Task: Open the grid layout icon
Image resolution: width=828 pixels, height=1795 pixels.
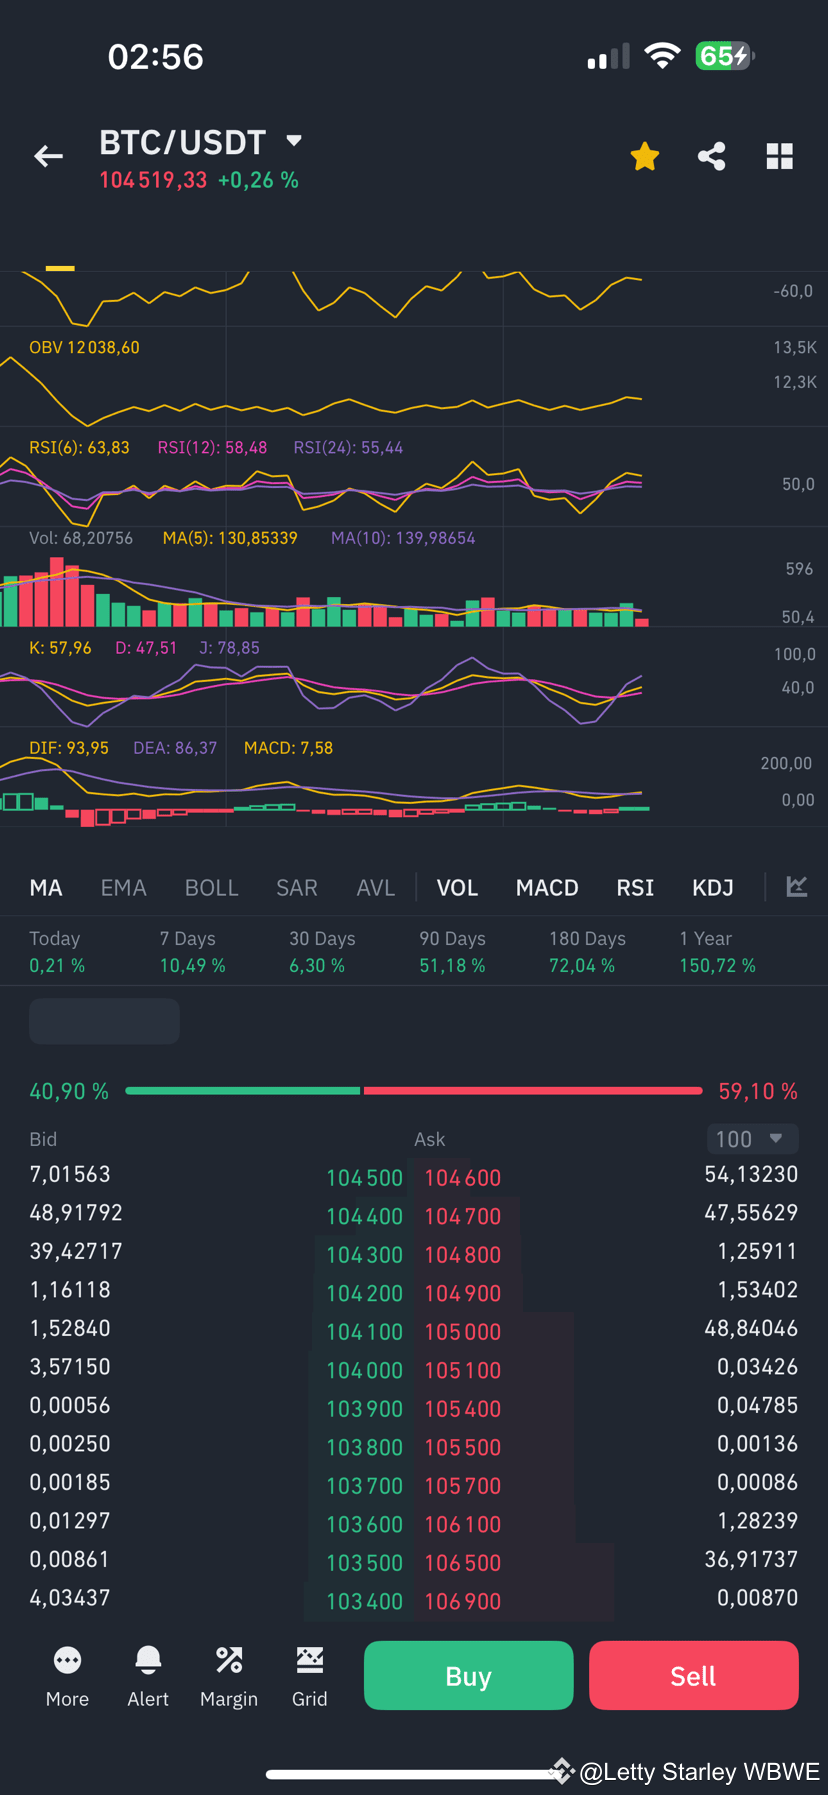Action: pos(780,156)
